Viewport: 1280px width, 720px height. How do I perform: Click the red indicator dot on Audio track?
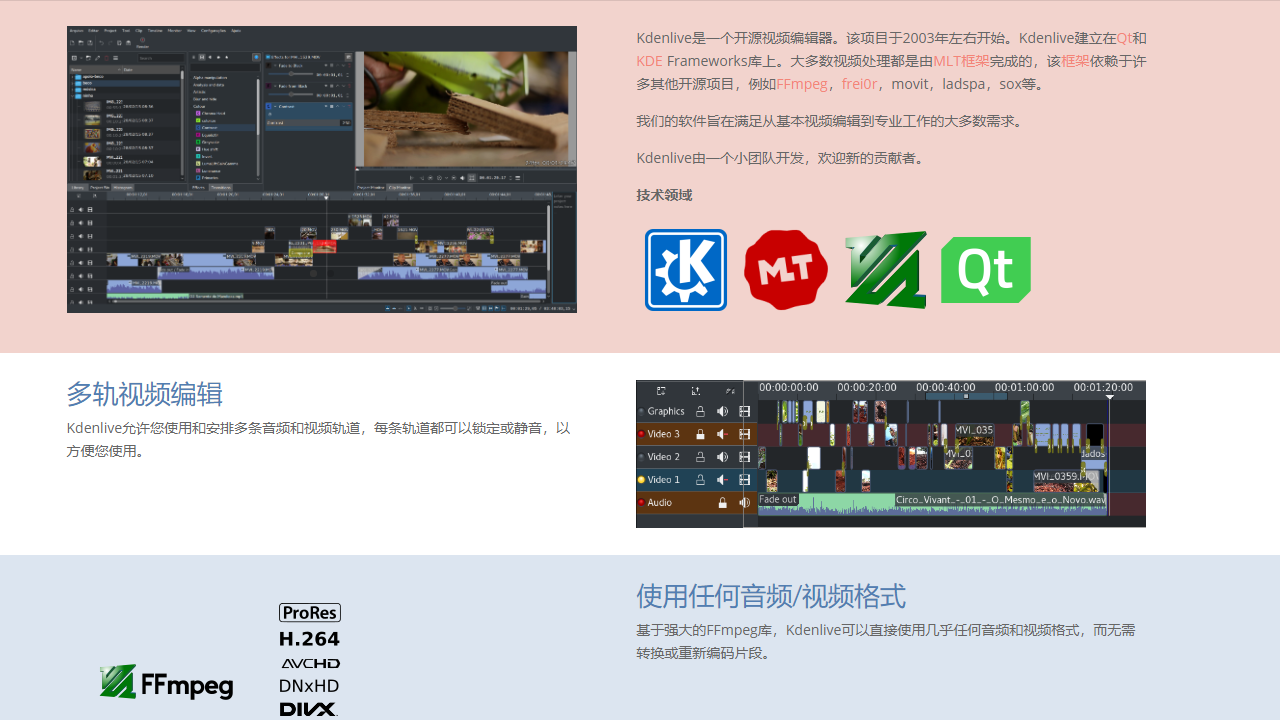click(x=641, y=503)
